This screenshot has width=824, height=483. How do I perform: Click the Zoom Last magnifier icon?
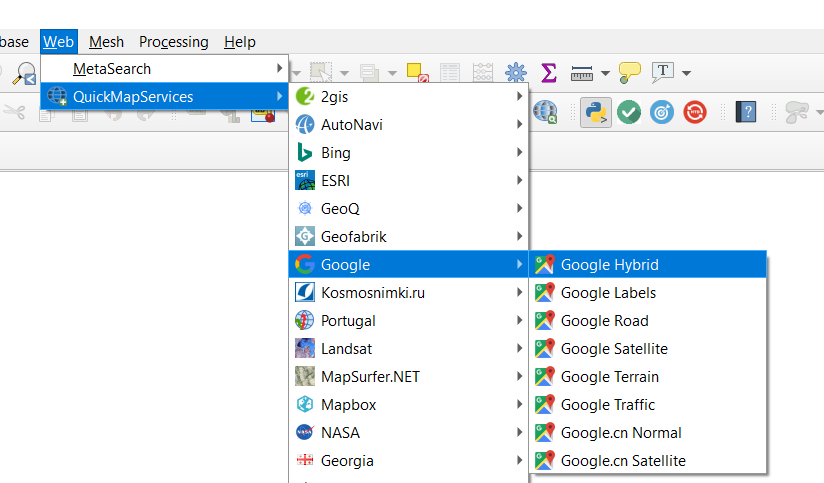click(25, 73)
